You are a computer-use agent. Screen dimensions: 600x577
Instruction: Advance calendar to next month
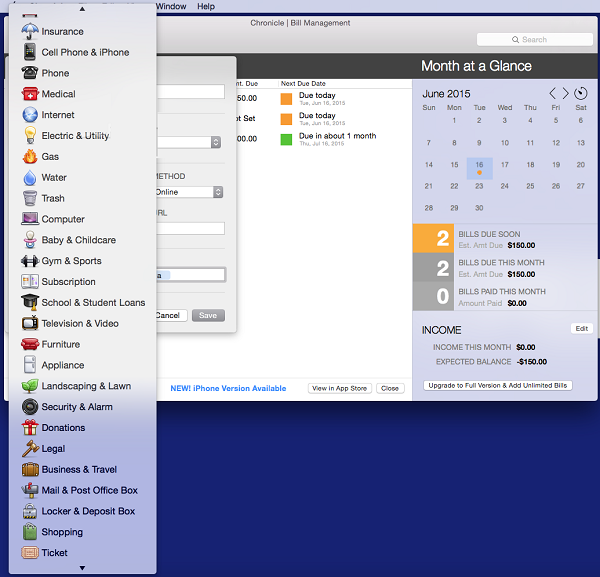[x=565, y=93]
